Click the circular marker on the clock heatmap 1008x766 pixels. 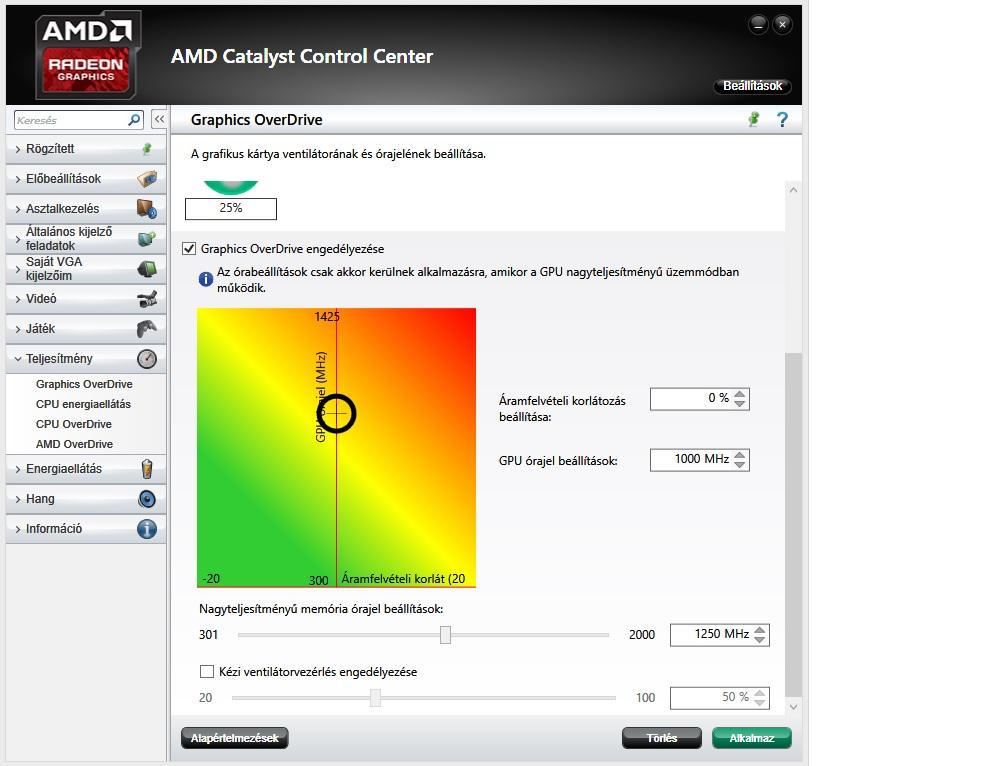click(x=336, y=413)
